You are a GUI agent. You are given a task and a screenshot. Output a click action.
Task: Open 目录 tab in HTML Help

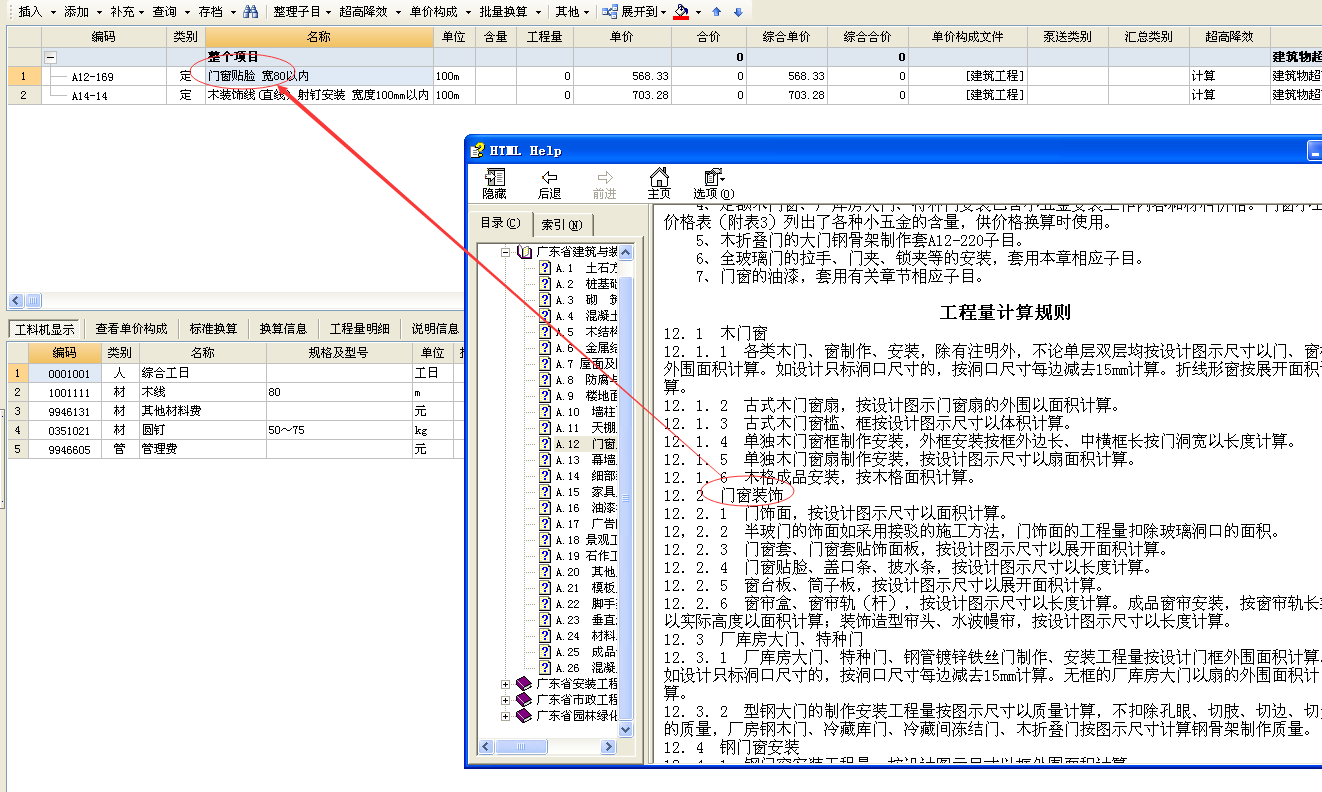[501, 224]
